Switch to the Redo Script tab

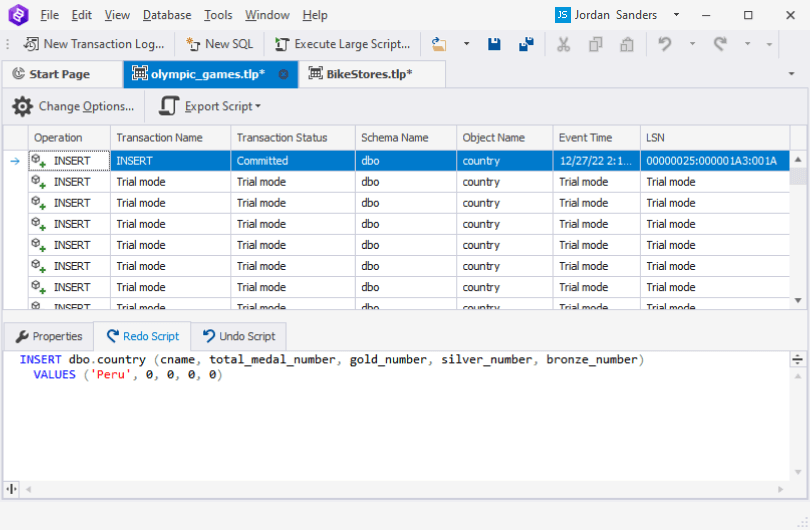point(142,336)
